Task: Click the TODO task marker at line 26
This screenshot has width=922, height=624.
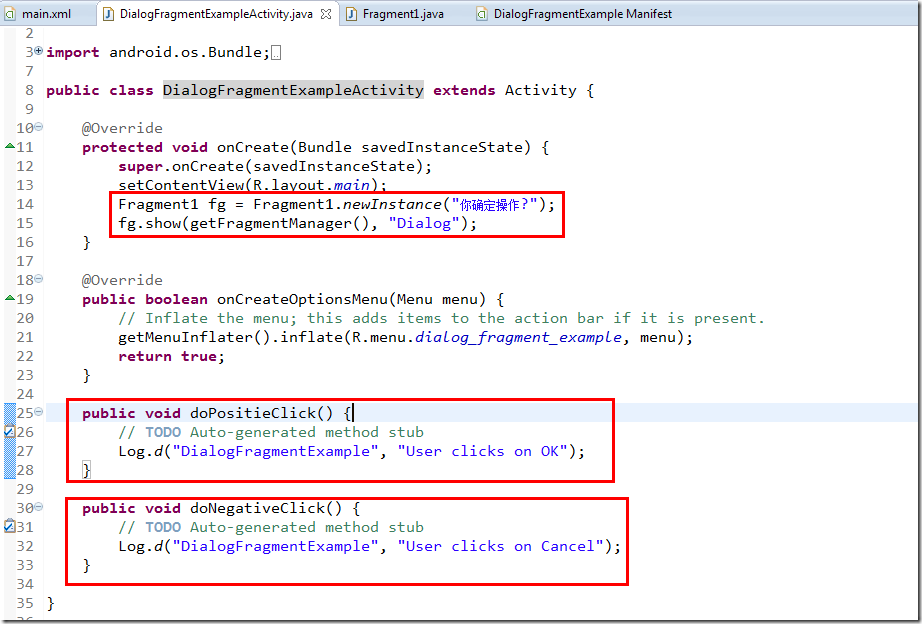Action: coord(9,432)
